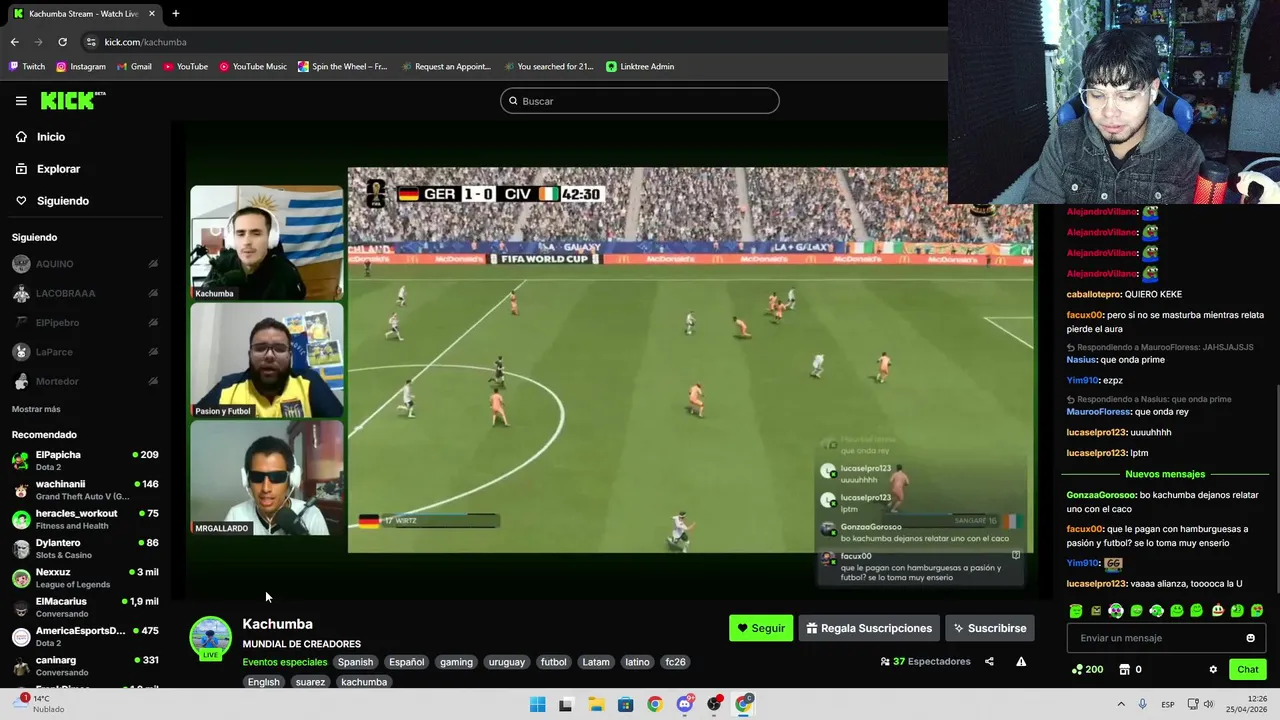This screenshot has height=720, width=1280.
Task: Toggle notifications icon for ElPipebro
Action: pos(153,323)
